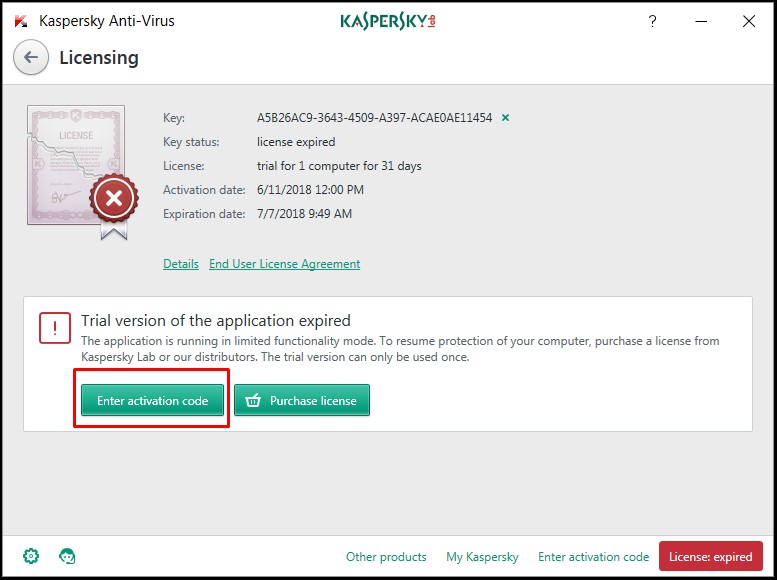Open settings with the gear icon
The width and height of the screenshot is (777, 580).
(31, 556)
